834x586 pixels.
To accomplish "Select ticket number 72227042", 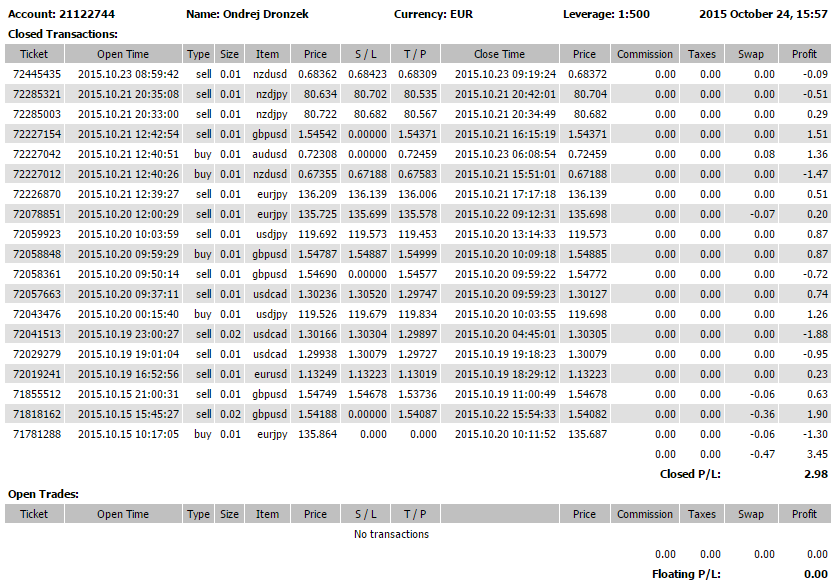I will 37,154.
